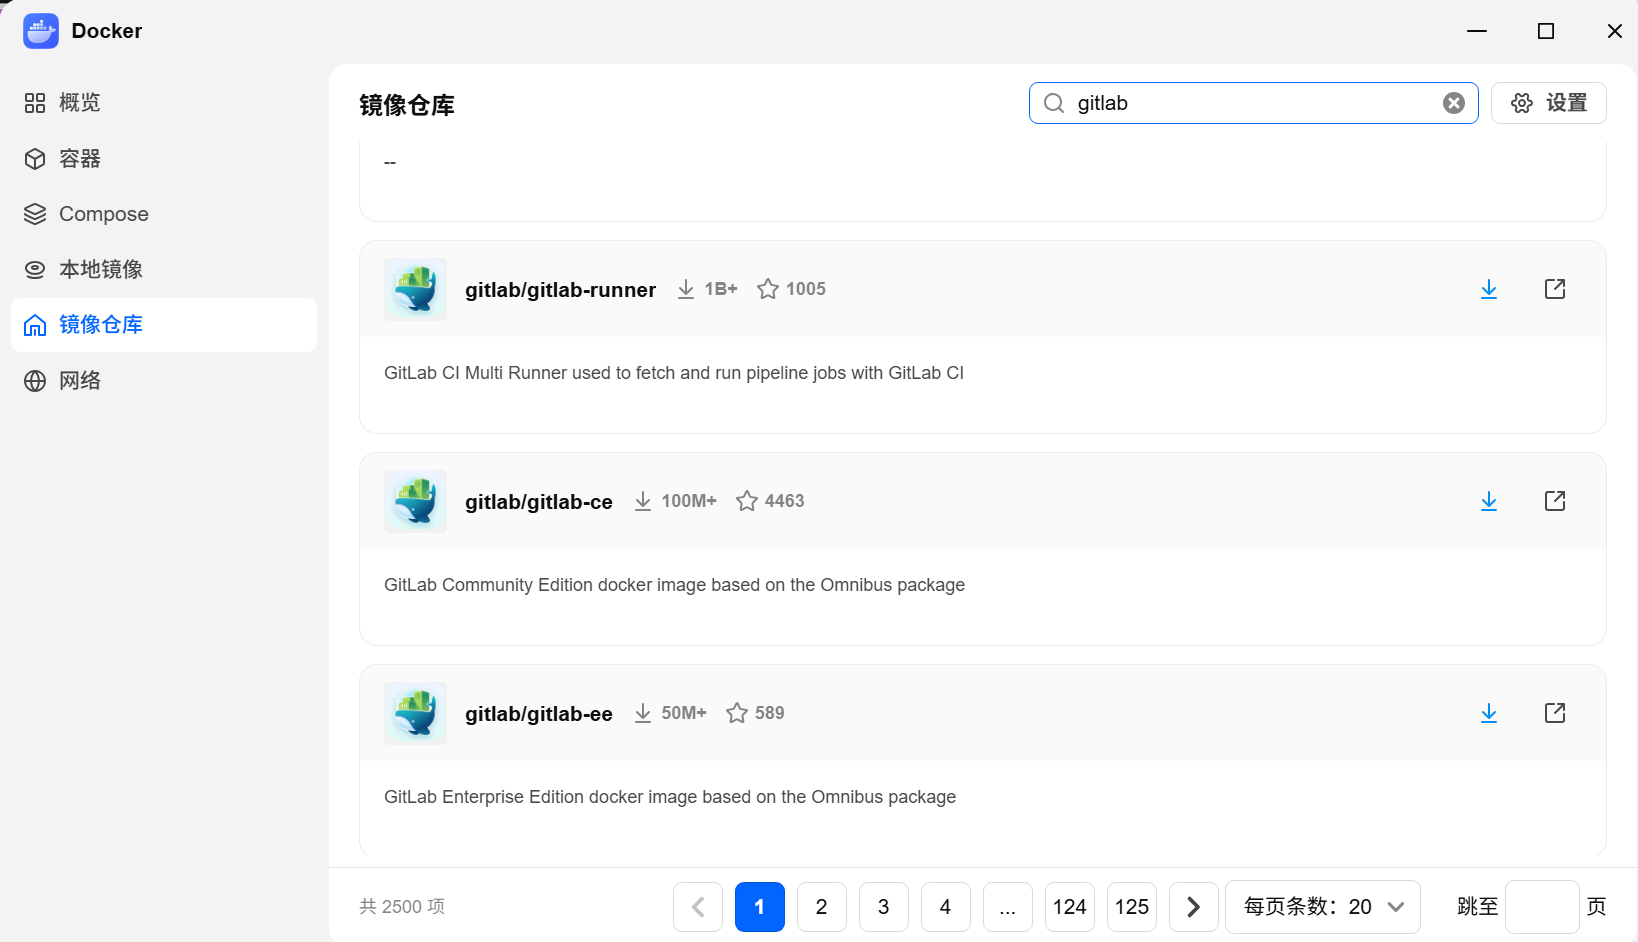This screenshot has width=1638, height=942.
Task: Click the 1B+ download count for gitlab-runner
Action: point(707,289)
